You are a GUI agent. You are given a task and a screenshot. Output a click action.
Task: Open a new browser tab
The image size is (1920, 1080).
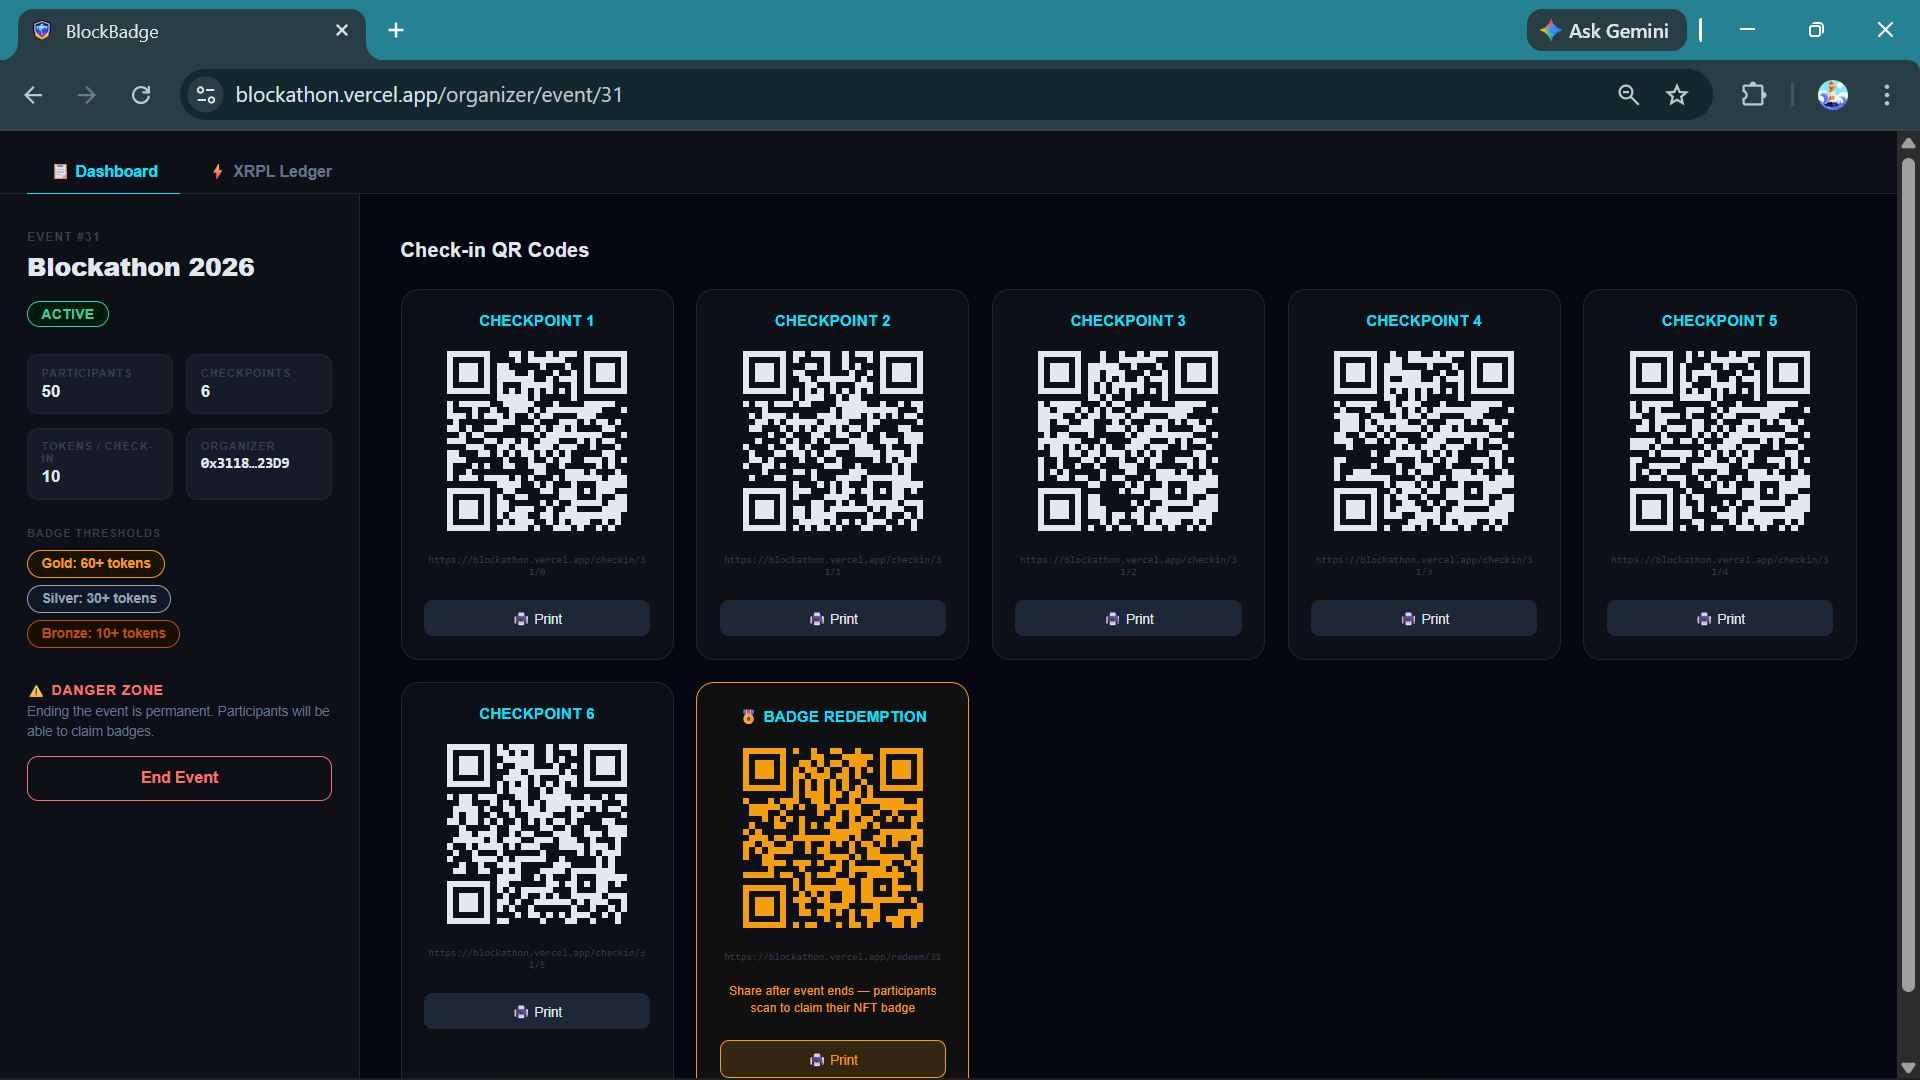click(x=396, y=30)
